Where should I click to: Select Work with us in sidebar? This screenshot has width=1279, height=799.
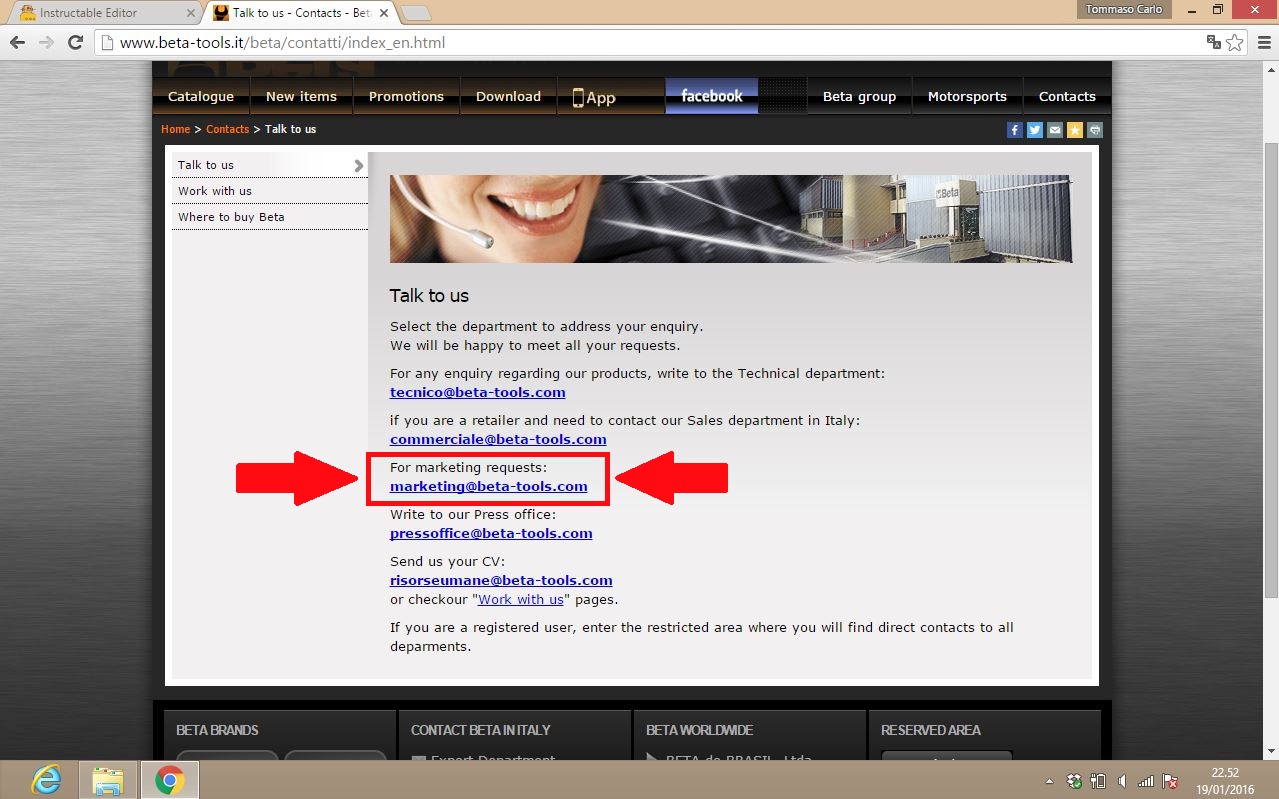[270, 191]
